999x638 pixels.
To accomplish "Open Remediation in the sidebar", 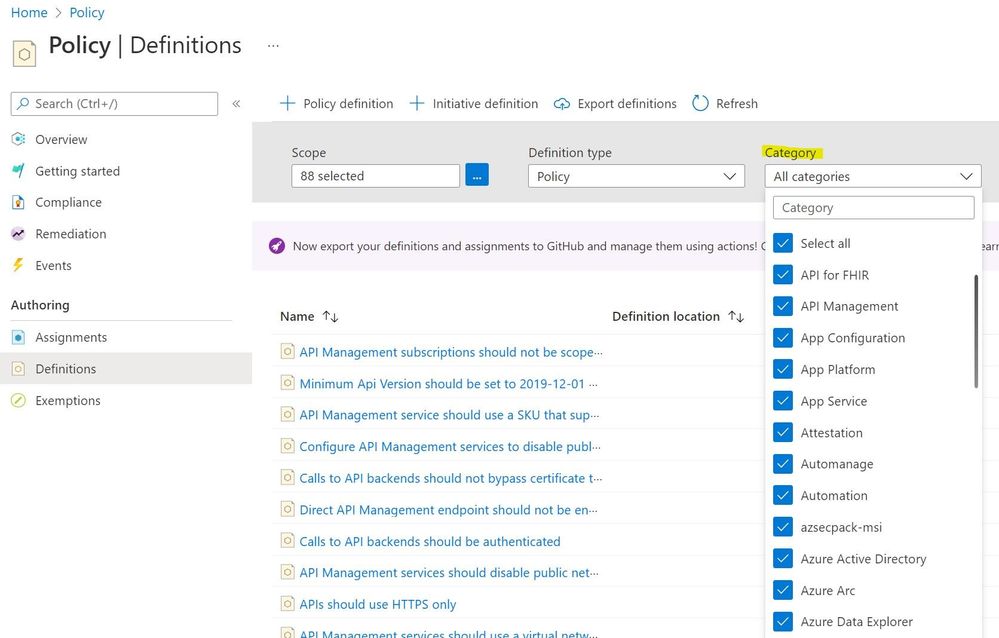I will 71,234.
